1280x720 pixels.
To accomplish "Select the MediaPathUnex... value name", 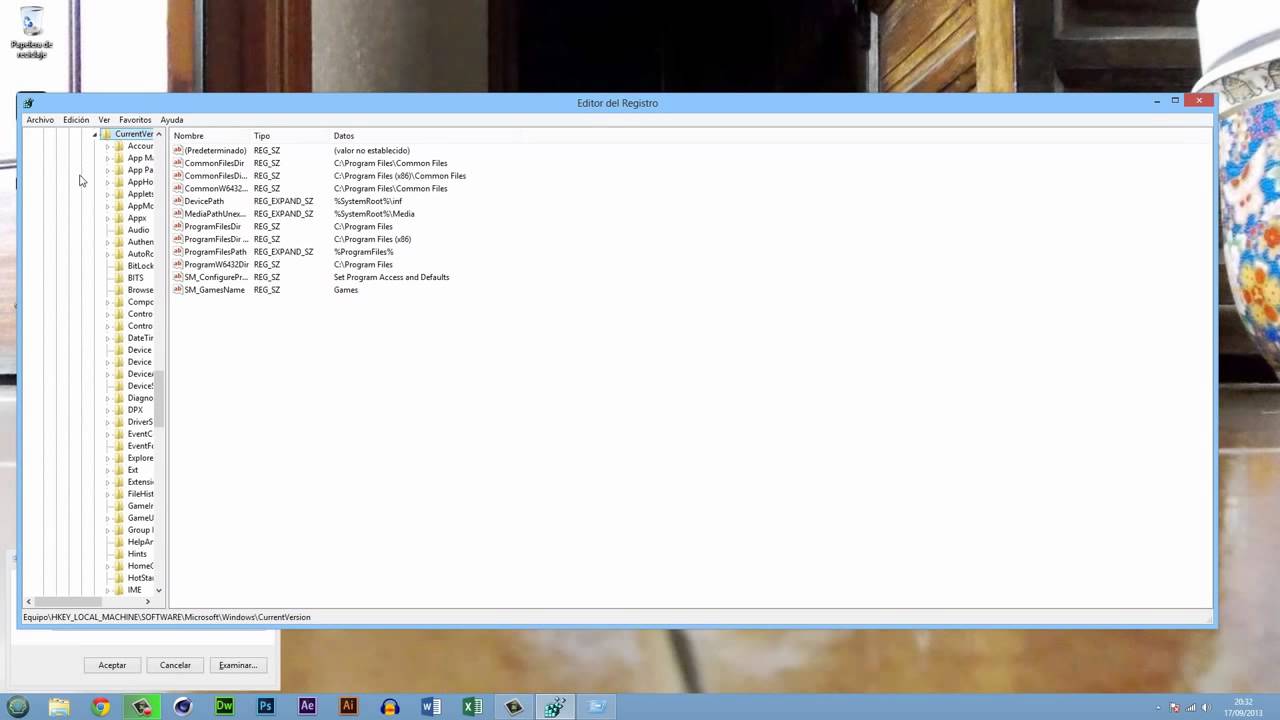I will (215, 214).
